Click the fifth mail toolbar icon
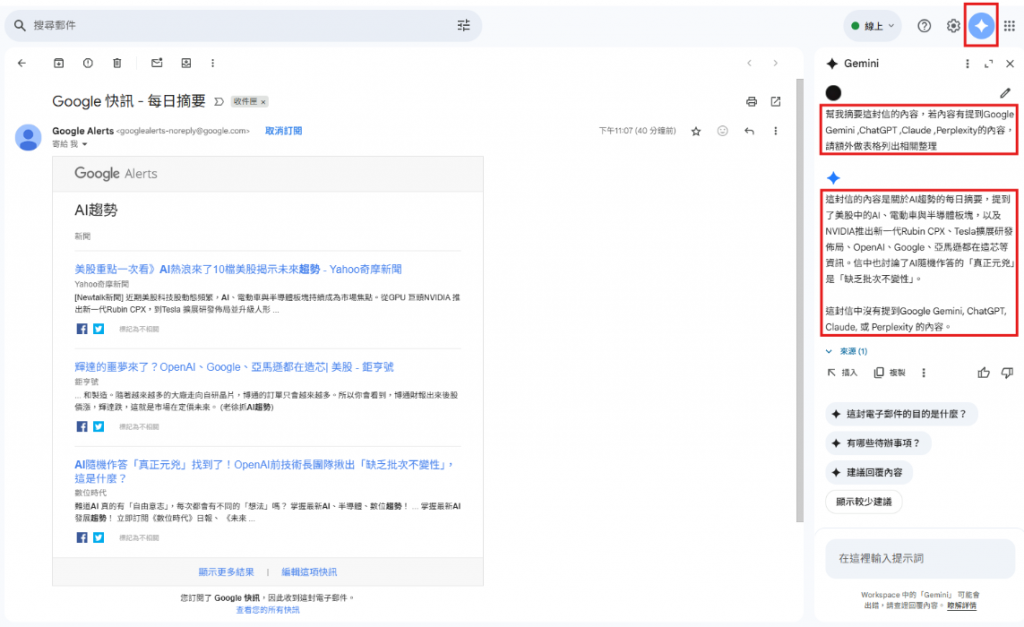The height and width of the screenshot is (627, 1024). pos(186,63)
